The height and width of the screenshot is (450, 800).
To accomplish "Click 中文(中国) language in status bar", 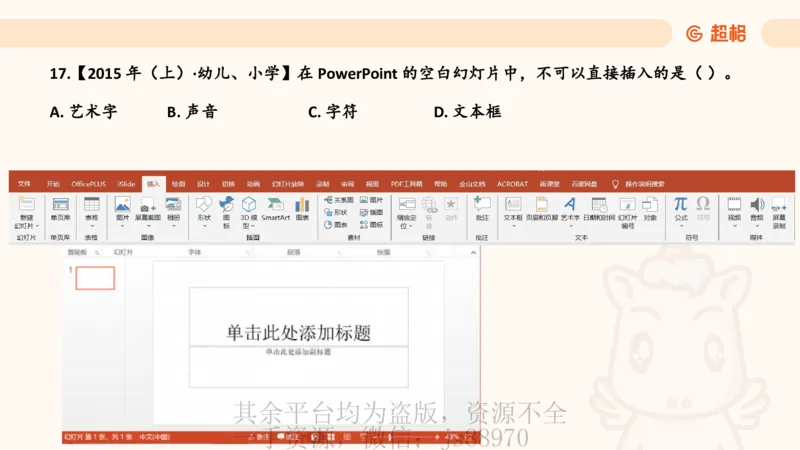I will point(155,437).
